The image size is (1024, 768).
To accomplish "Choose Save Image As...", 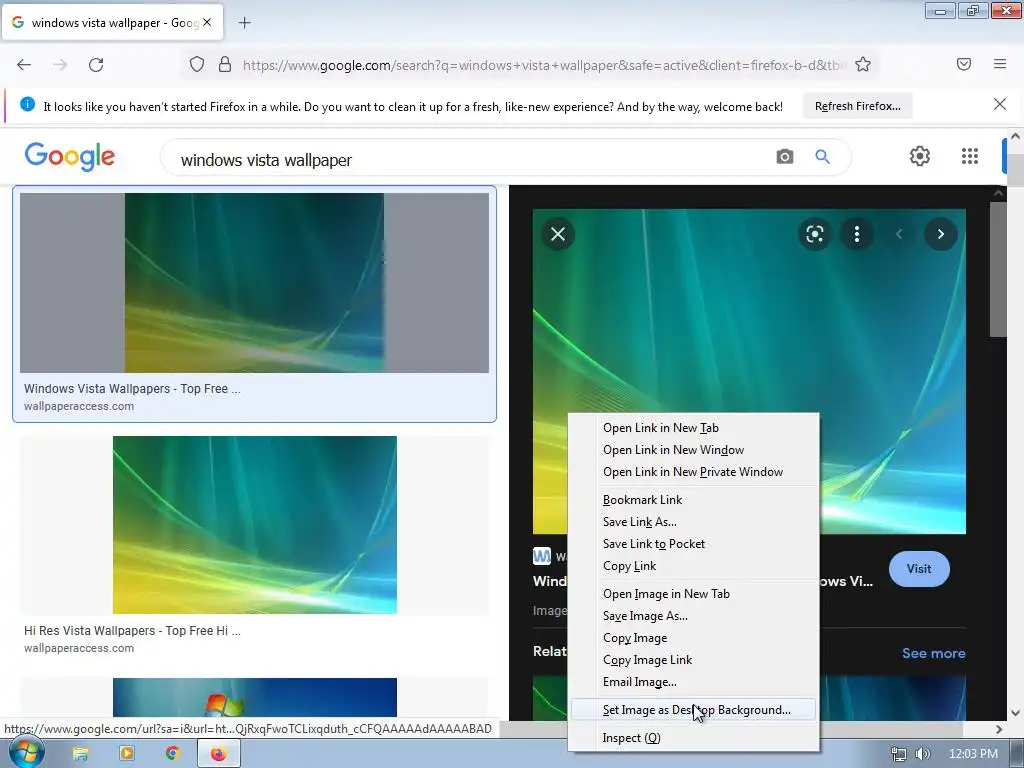I will click(694, 616).
